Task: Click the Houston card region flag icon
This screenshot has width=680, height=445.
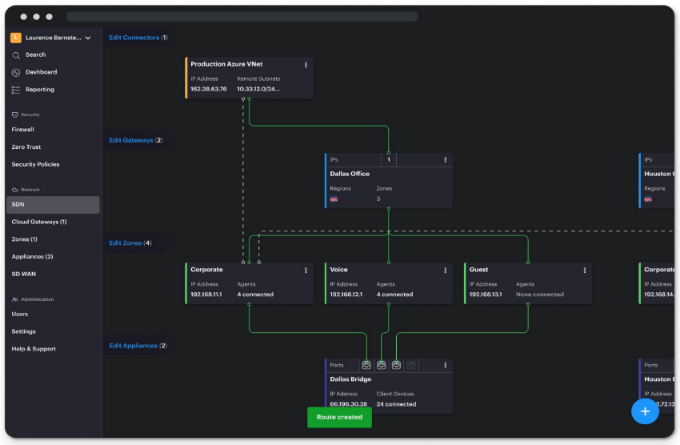Action: click(x=648, y=200)
